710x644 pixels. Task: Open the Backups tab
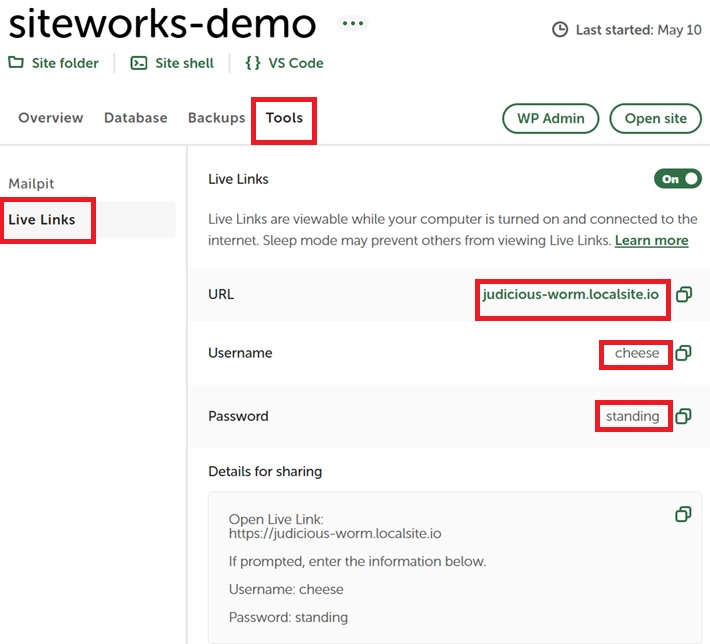(216, 118)
